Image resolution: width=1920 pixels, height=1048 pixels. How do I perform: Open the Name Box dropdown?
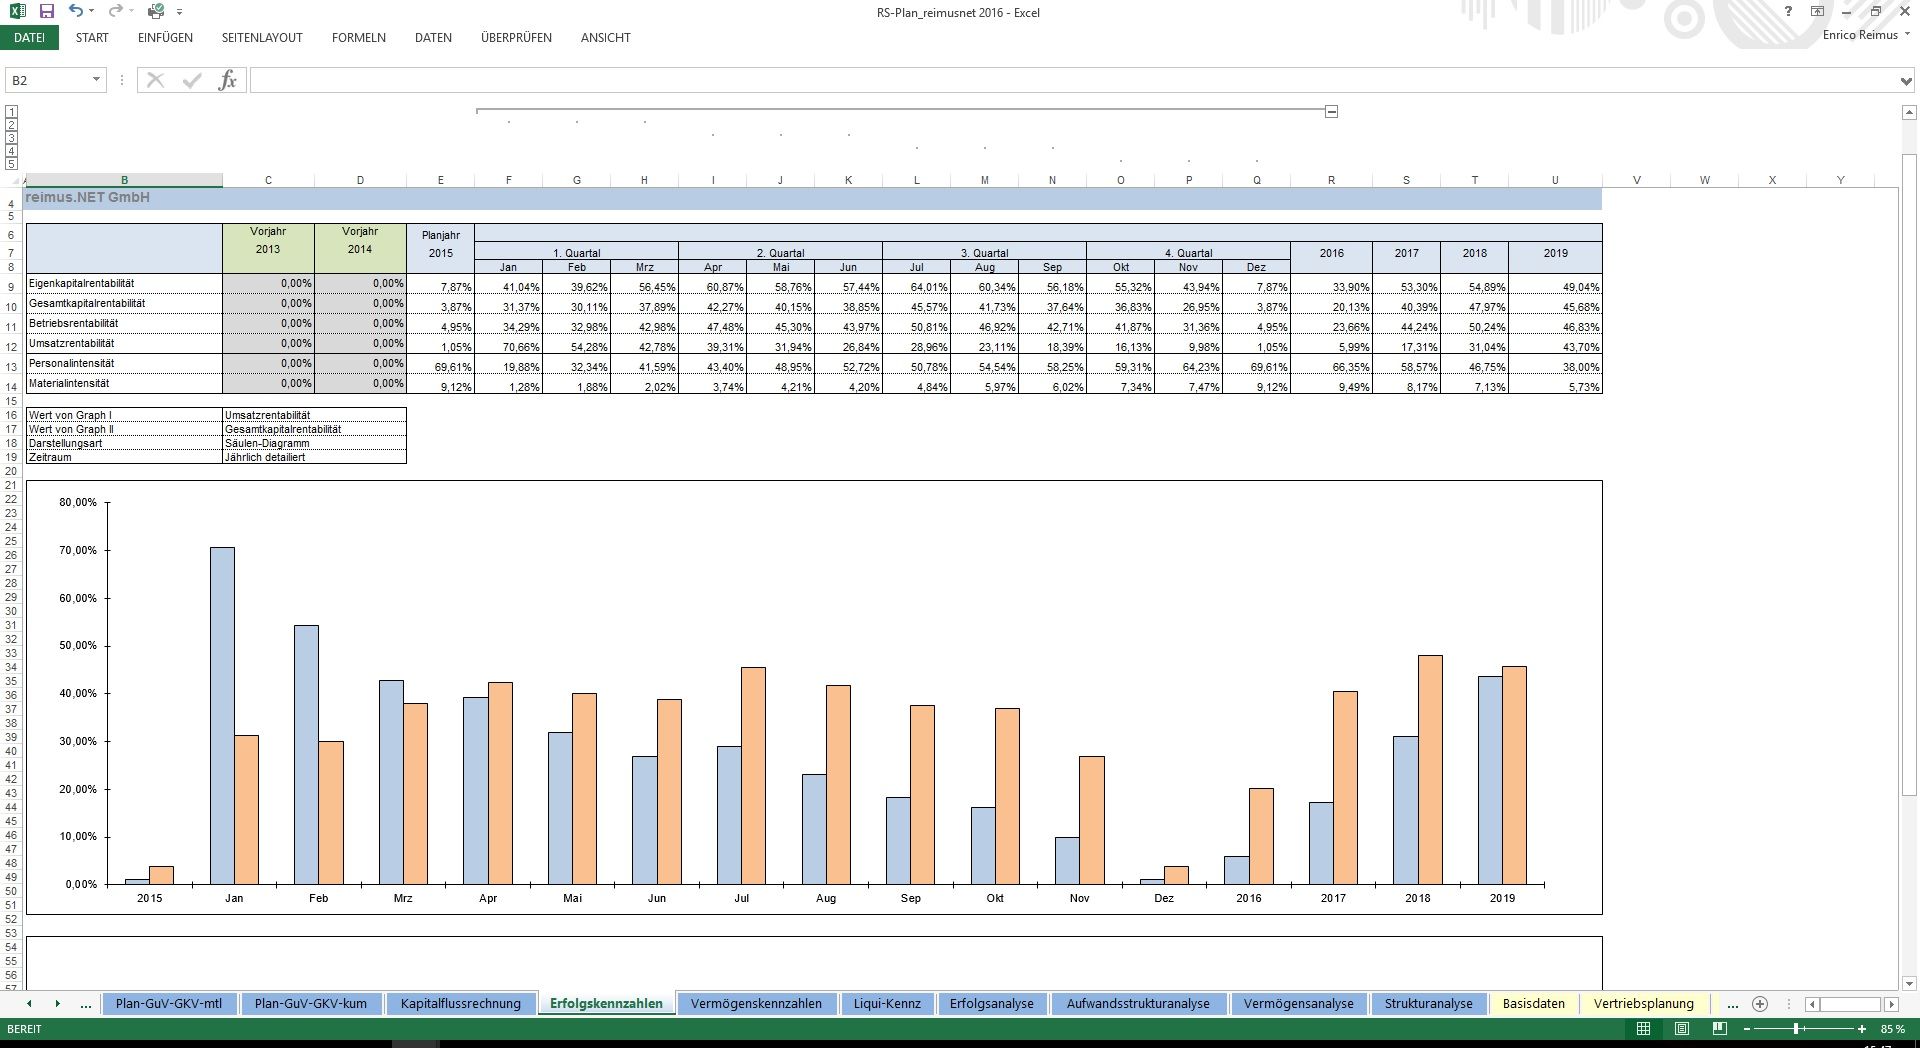pos(96,80)
